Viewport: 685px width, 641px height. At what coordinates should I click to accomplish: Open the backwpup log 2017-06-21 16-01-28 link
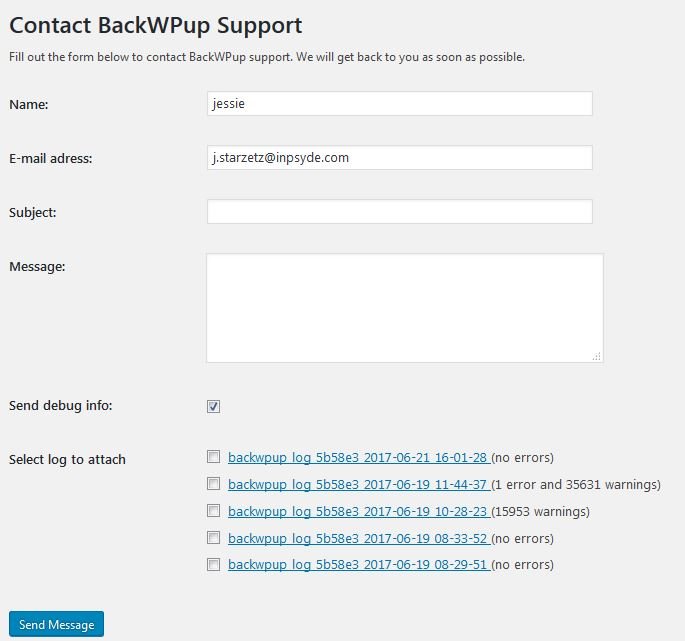(x=357, y=458)
